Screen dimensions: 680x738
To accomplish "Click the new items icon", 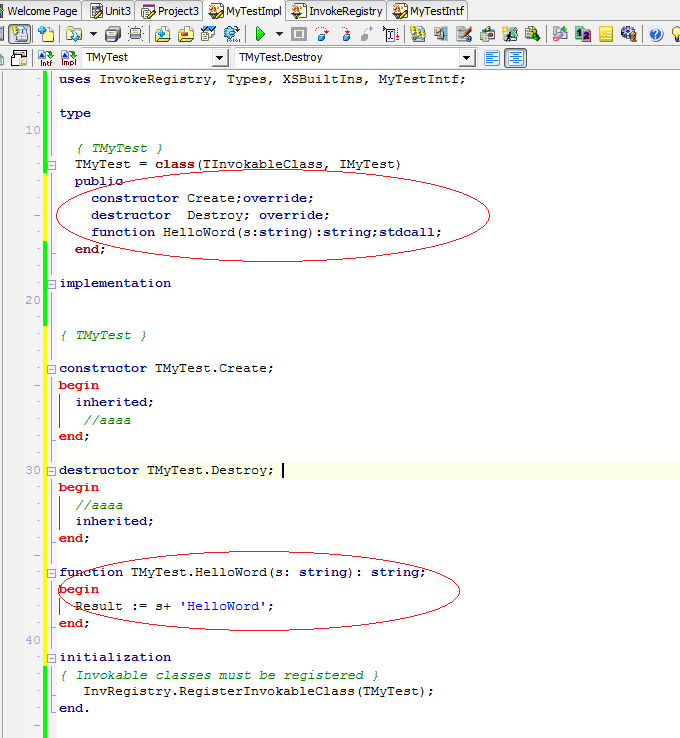I will tap(46, 34).
